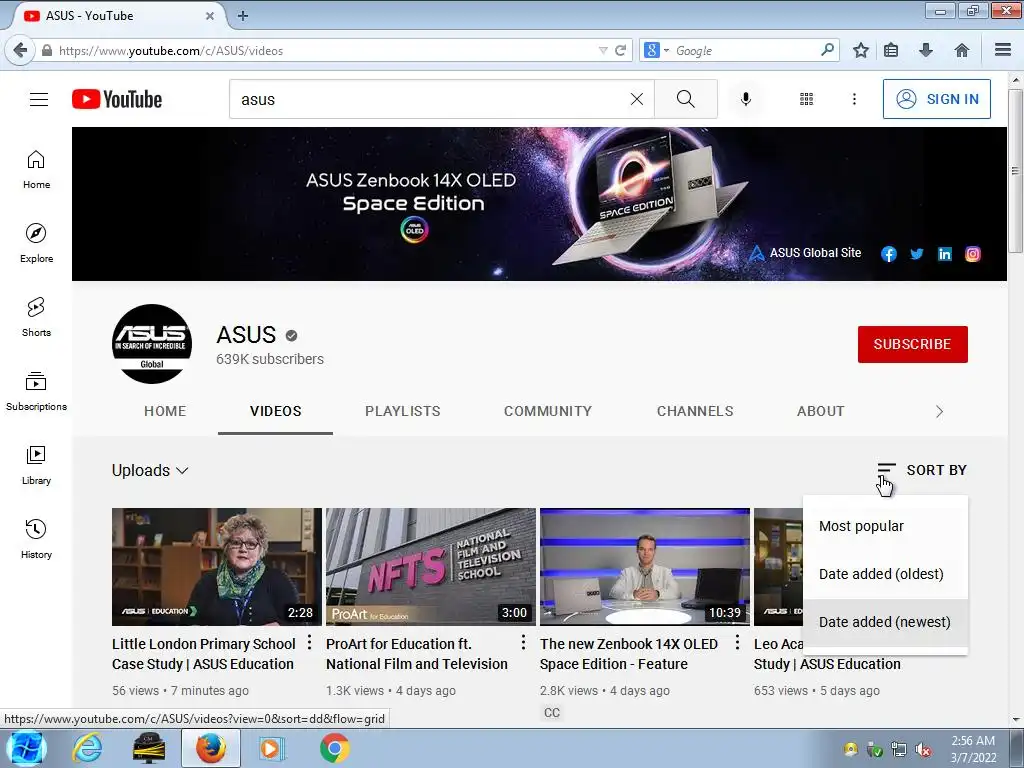Open Firefox hamburger menu
Image resolution: width=1024 pixels, height=768 pixels.
coord(1003,50)
